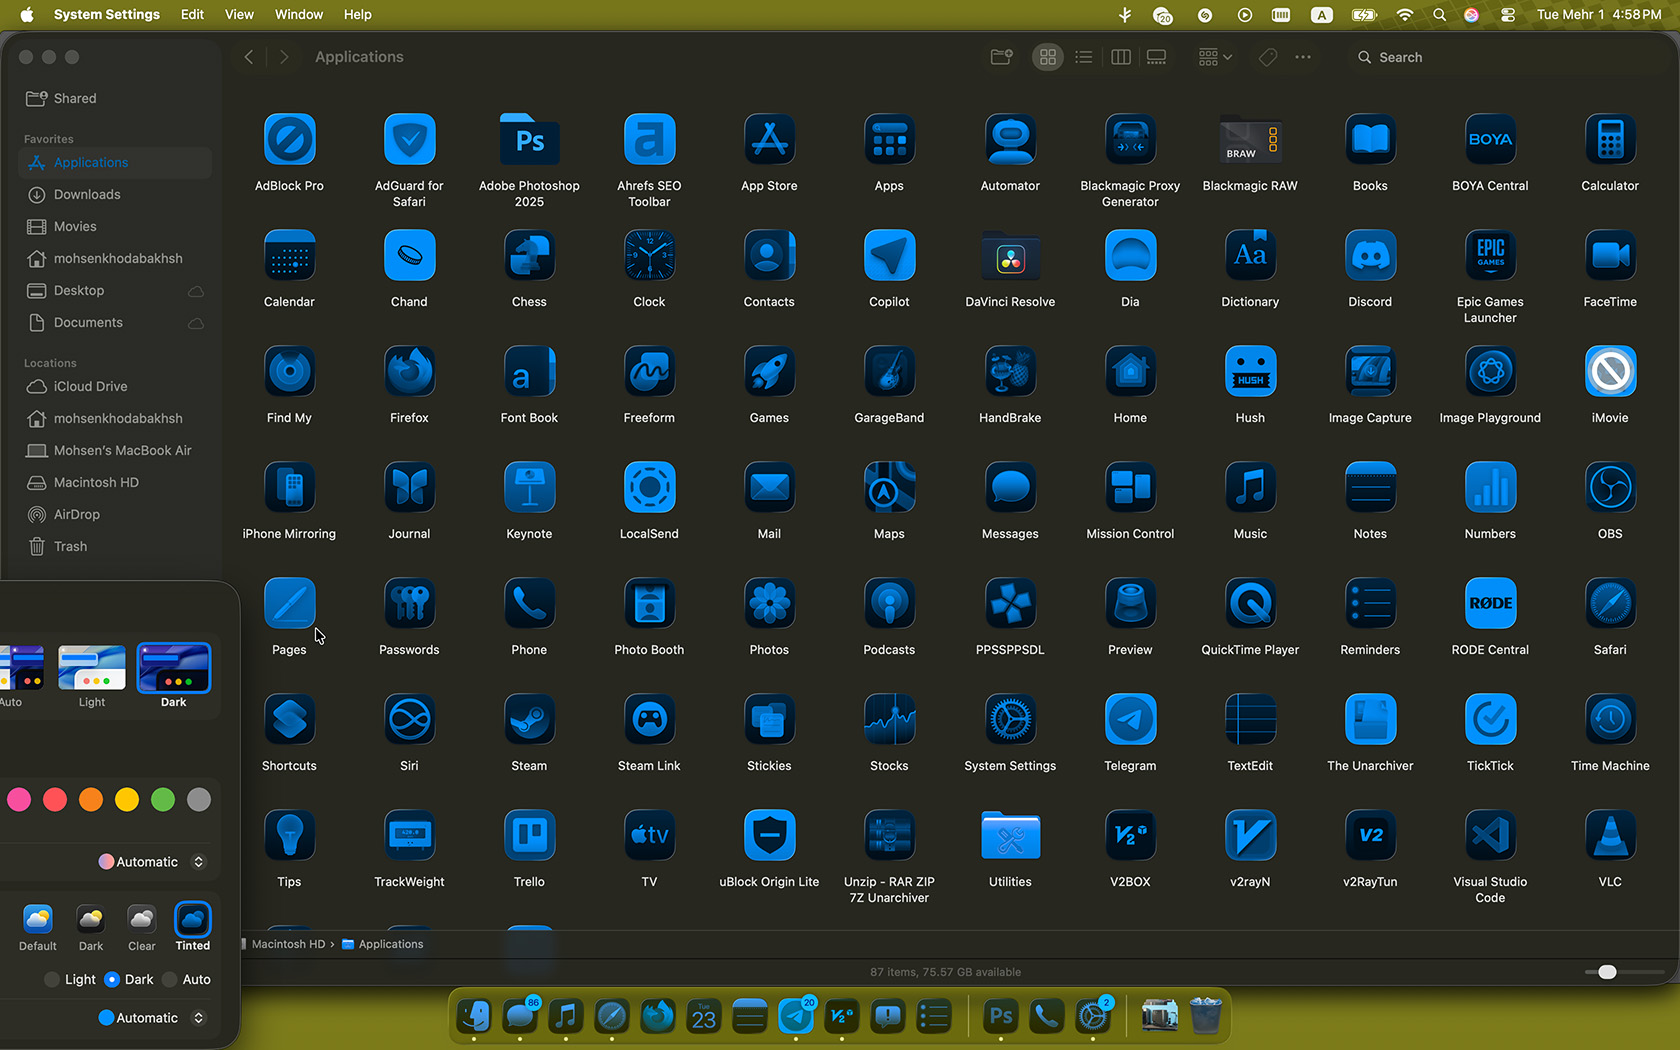1680x1050 pixels.
Task: Select the Dark icon style radio button
Action: pyautogui.click(x=112, y=980)
